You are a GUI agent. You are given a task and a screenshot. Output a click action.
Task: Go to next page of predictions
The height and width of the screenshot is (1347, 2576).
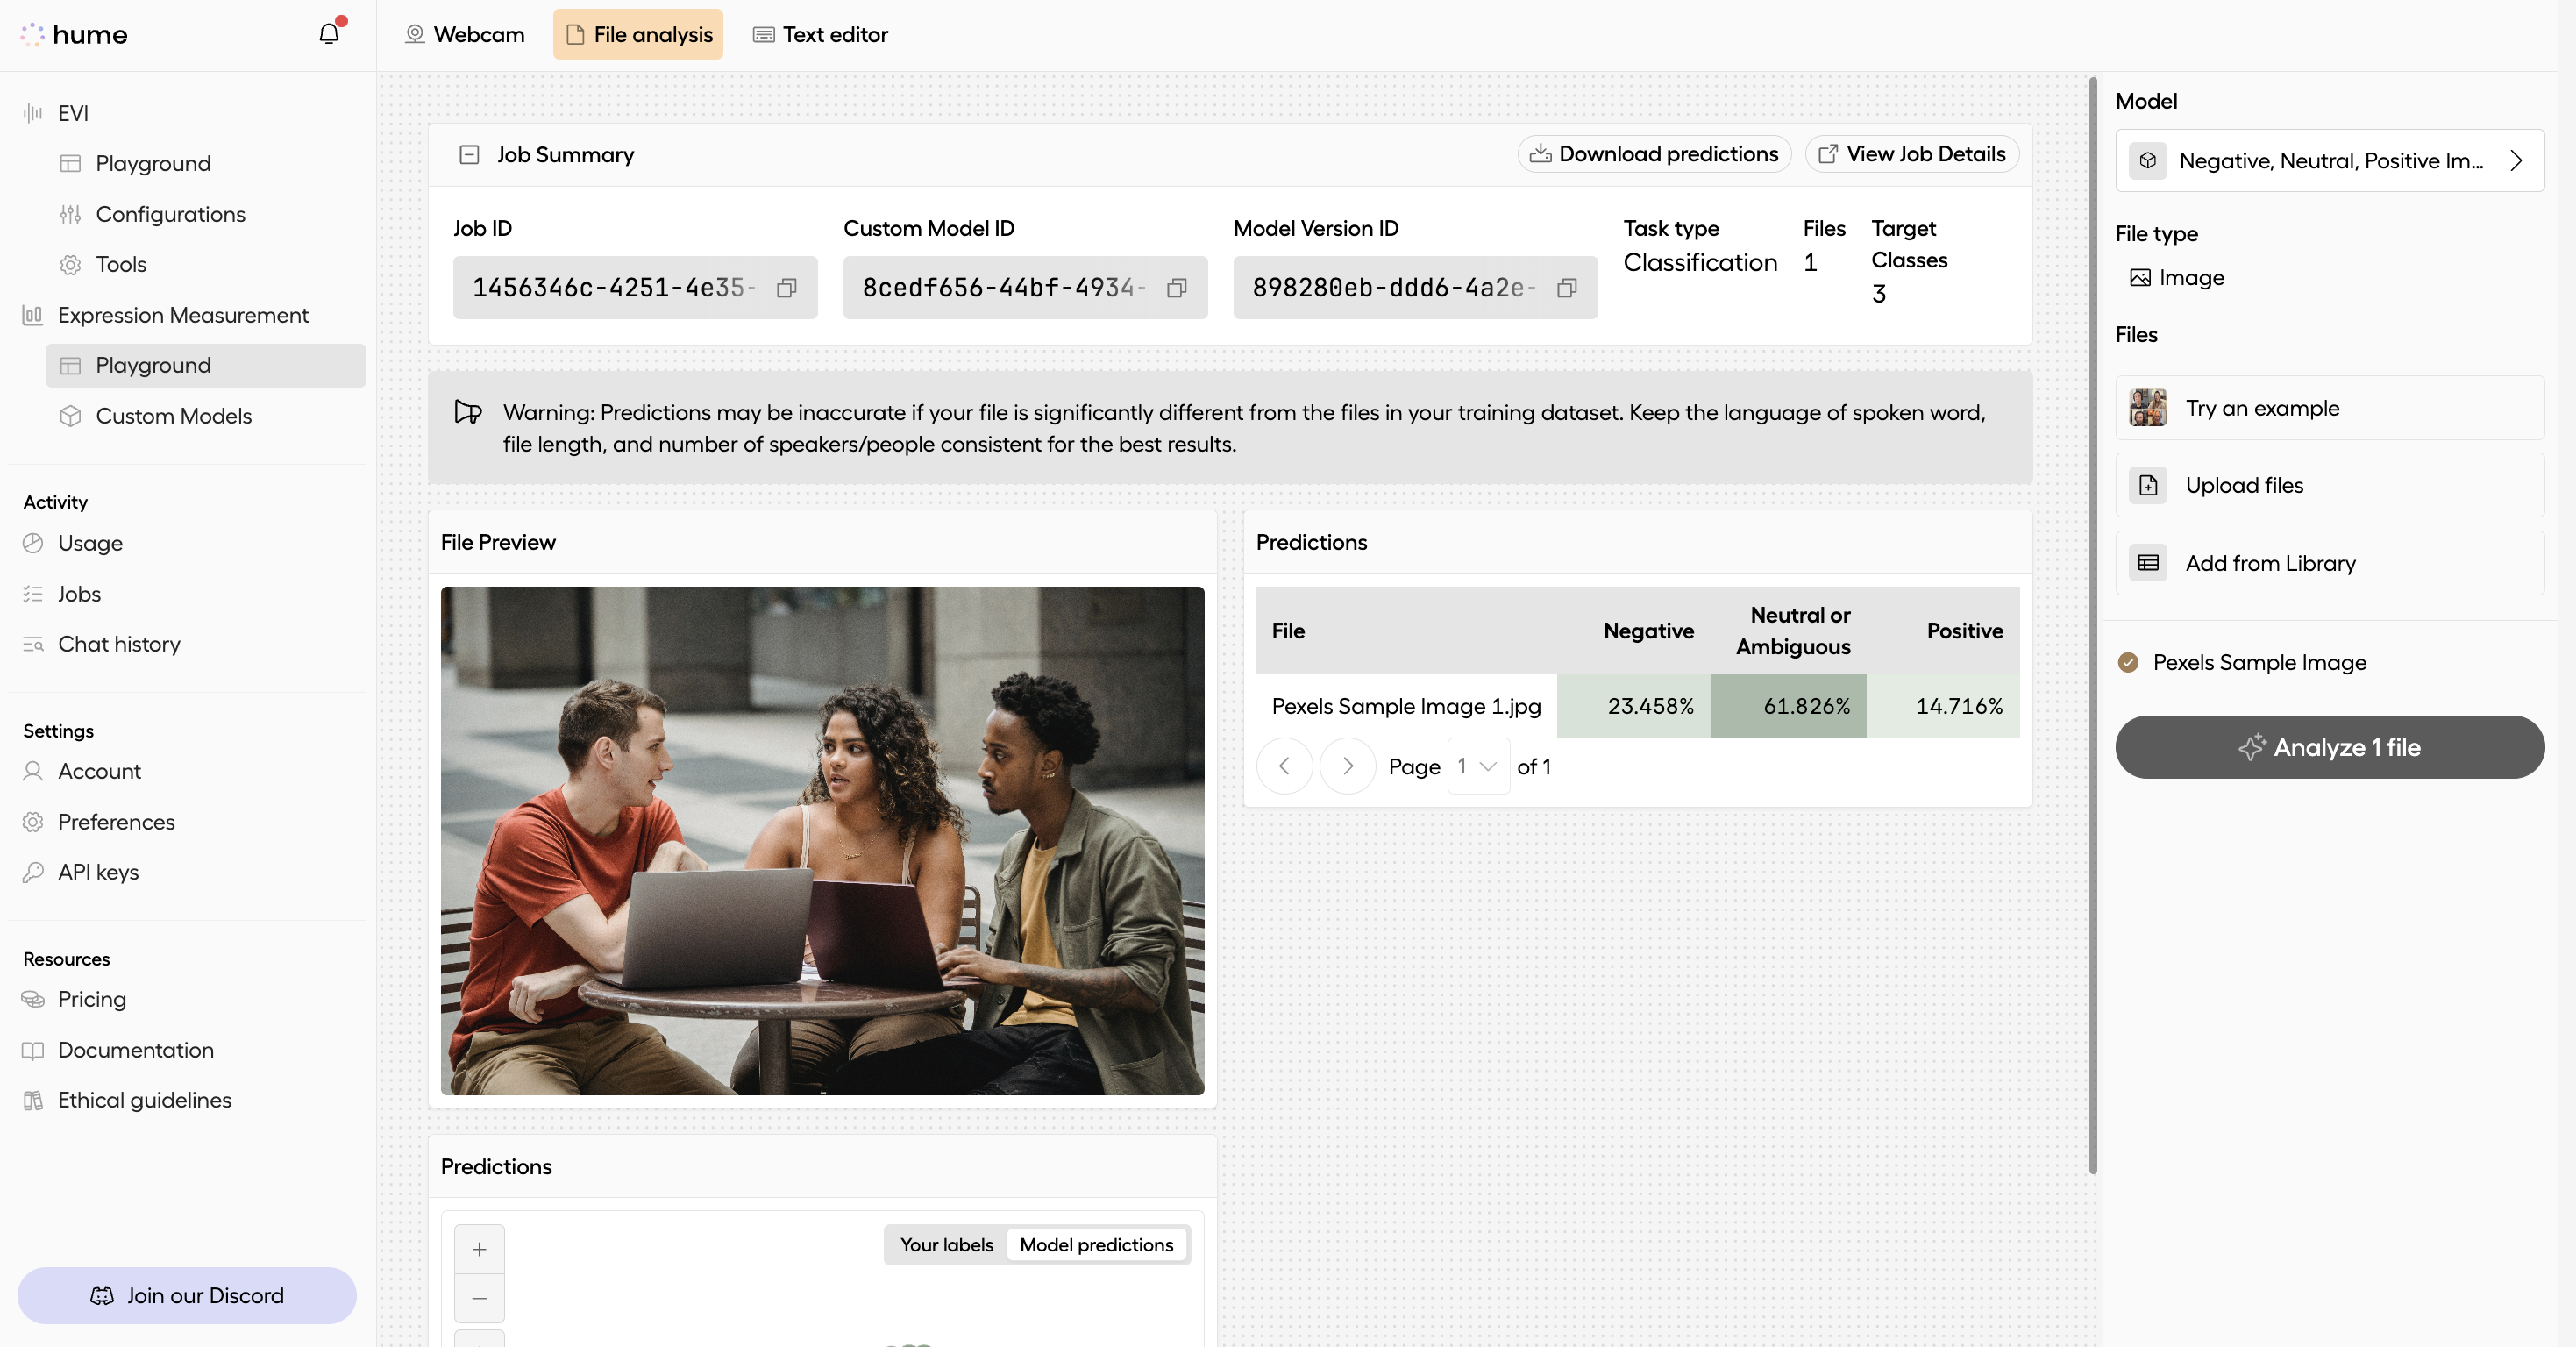point(1347,766)
